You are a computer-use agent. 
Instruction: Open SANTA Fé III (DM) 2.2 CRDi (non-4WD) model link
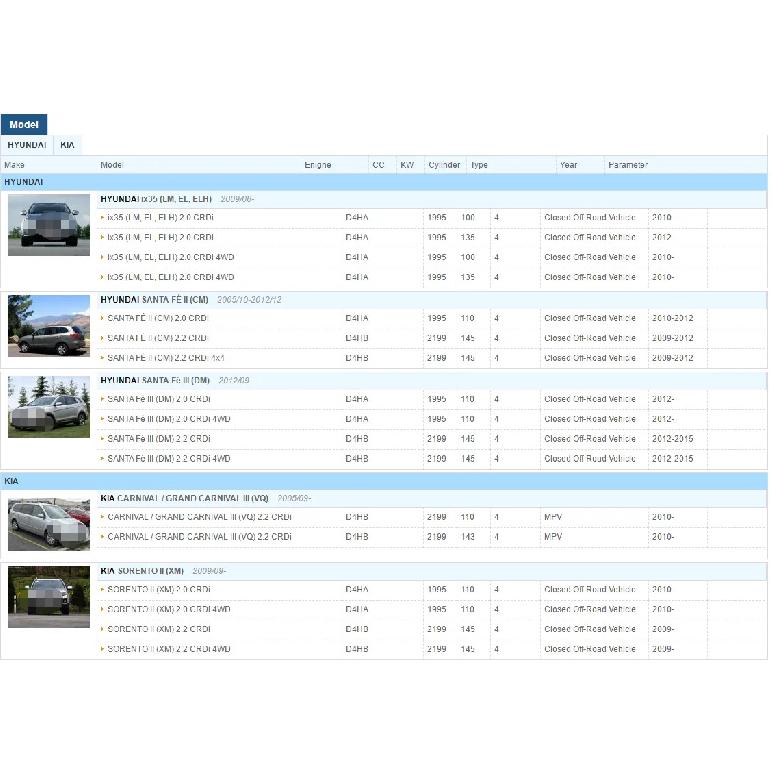[159, 439]
